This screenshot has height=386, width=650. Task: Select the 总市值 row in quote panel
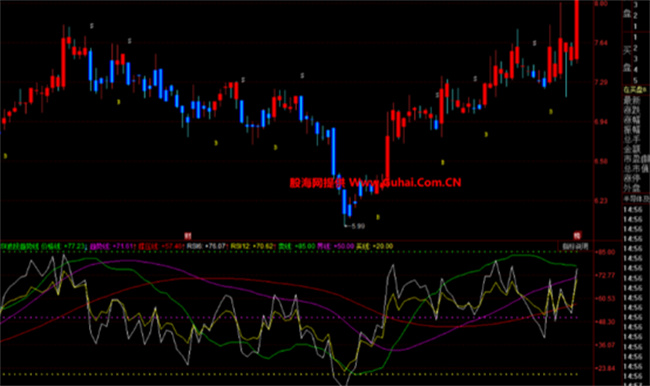(x=636, y=168)
